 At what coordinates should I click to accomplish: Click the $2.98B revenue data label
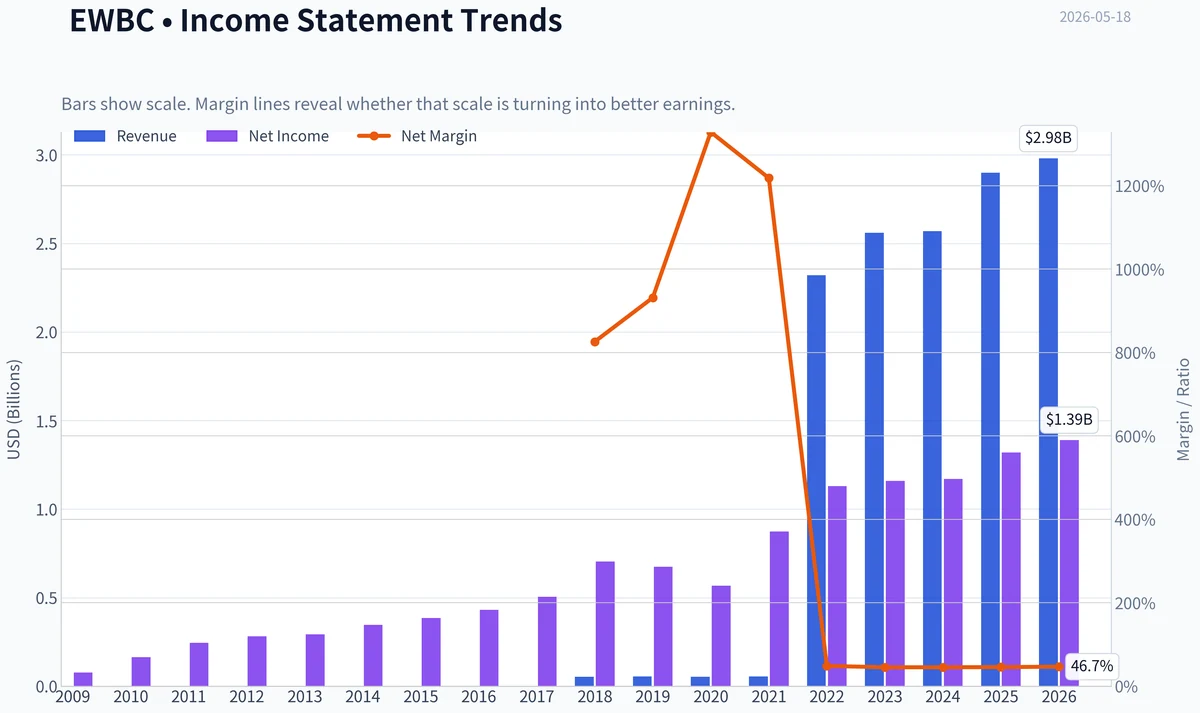(1048, 139)
